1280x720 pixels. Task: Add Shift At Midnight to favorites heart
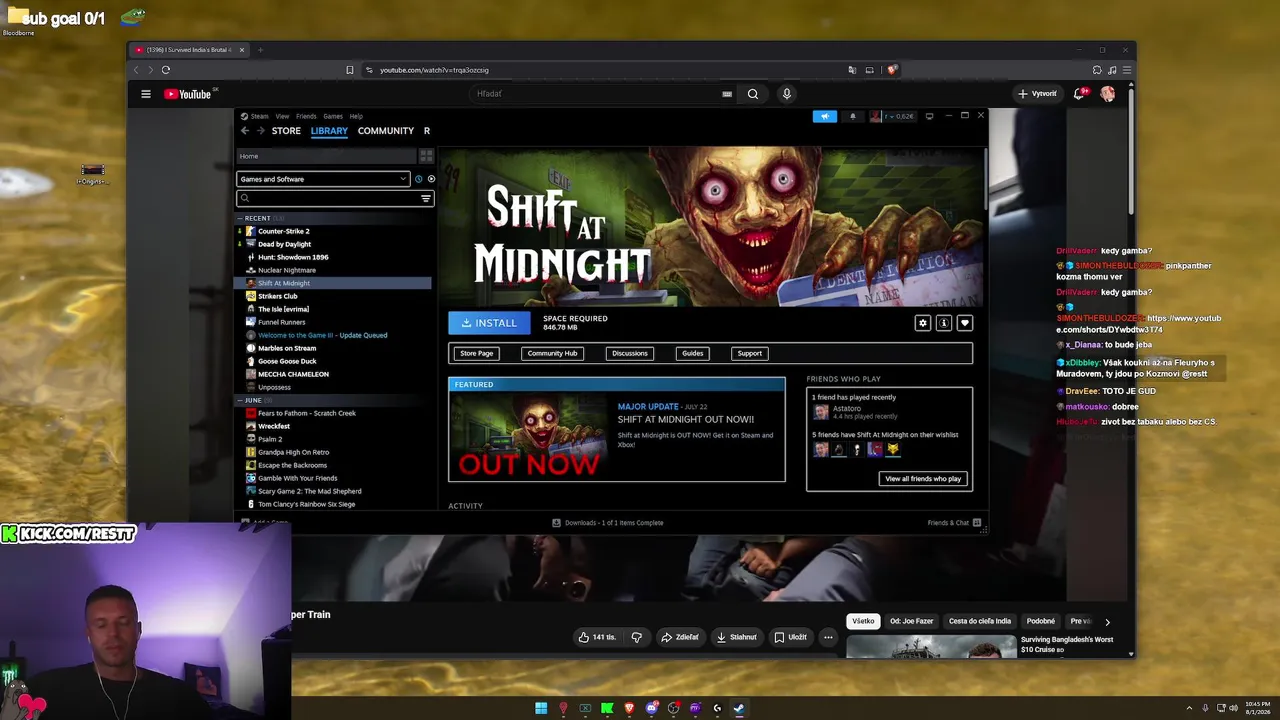(x=965, y=323)
